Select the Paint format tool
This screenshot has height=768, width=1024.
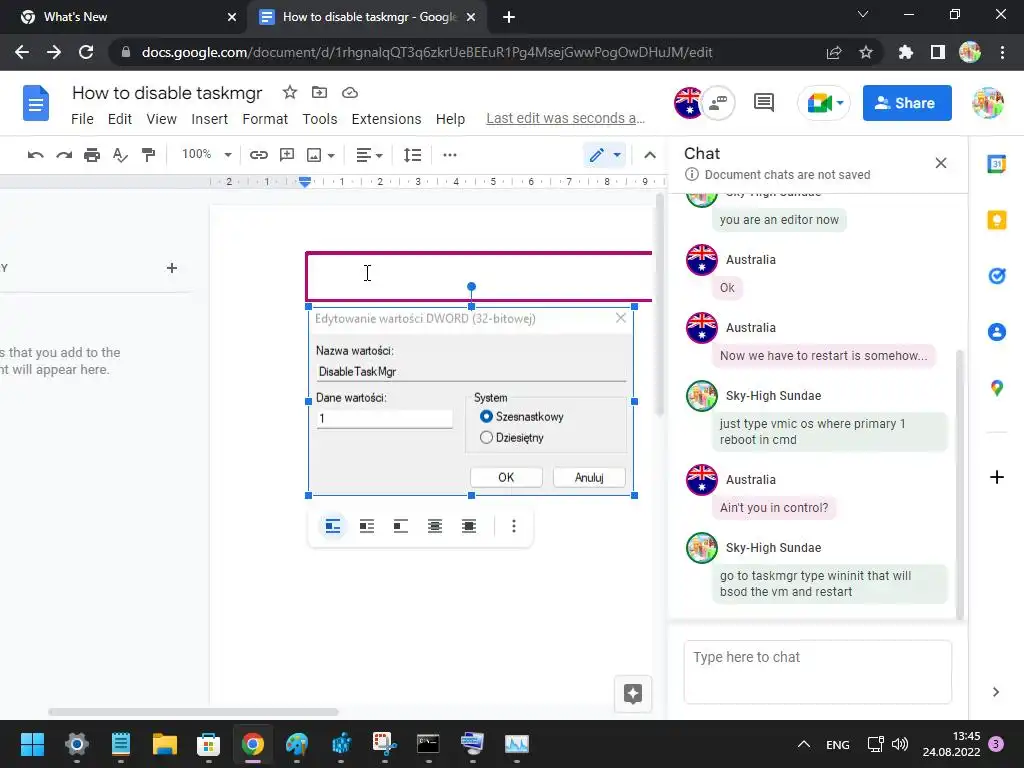click(x=148, y=155)
